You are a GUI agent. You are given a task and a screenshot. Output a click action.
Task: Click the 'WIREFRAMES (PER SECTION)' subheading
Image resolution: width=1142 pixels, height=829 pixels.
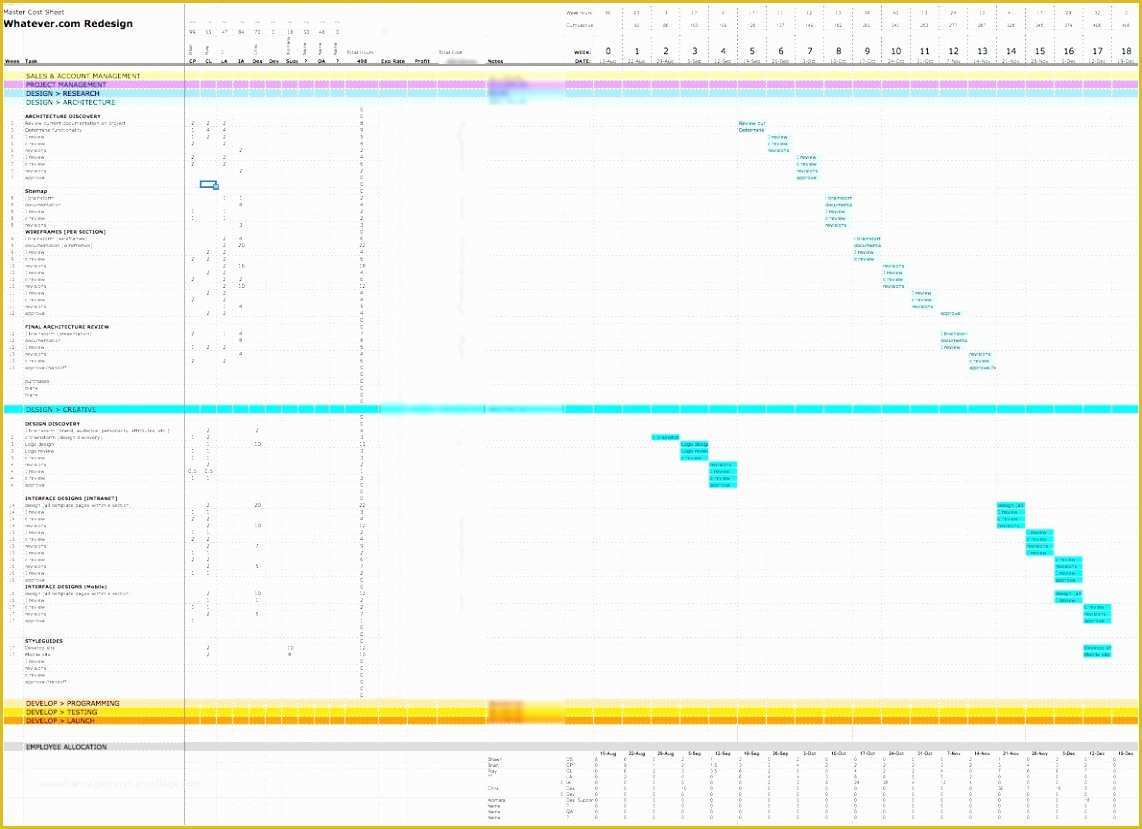point(66,232)
